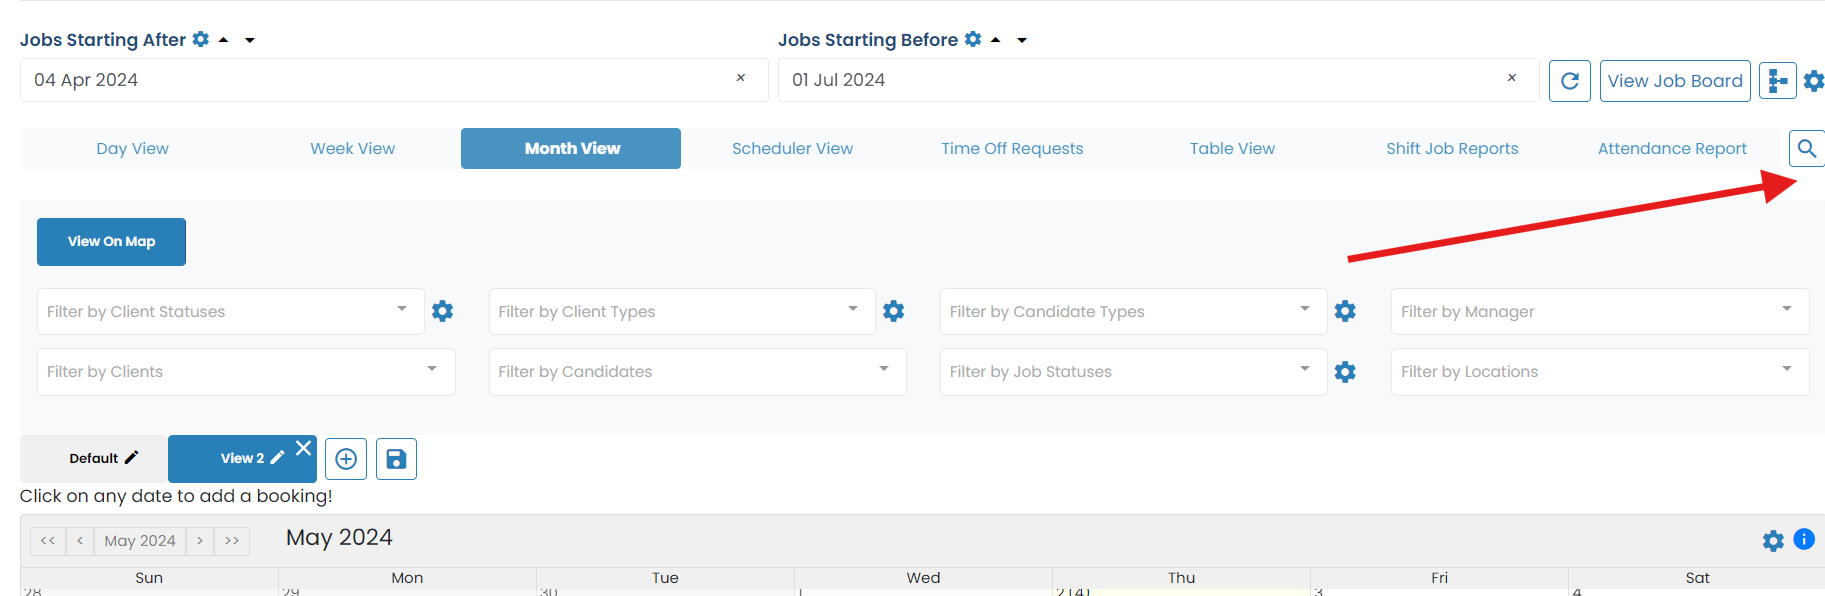Open settings gear for Client Statuses filter
Screen dimensions: 1825x596
click(442, 311)
